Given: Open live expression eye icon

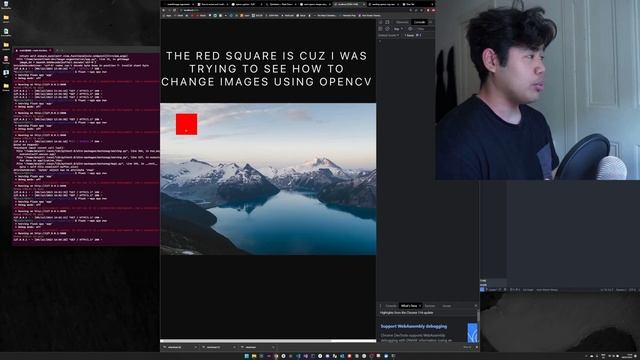Looking at the screenshot, I should click(410, 29).
